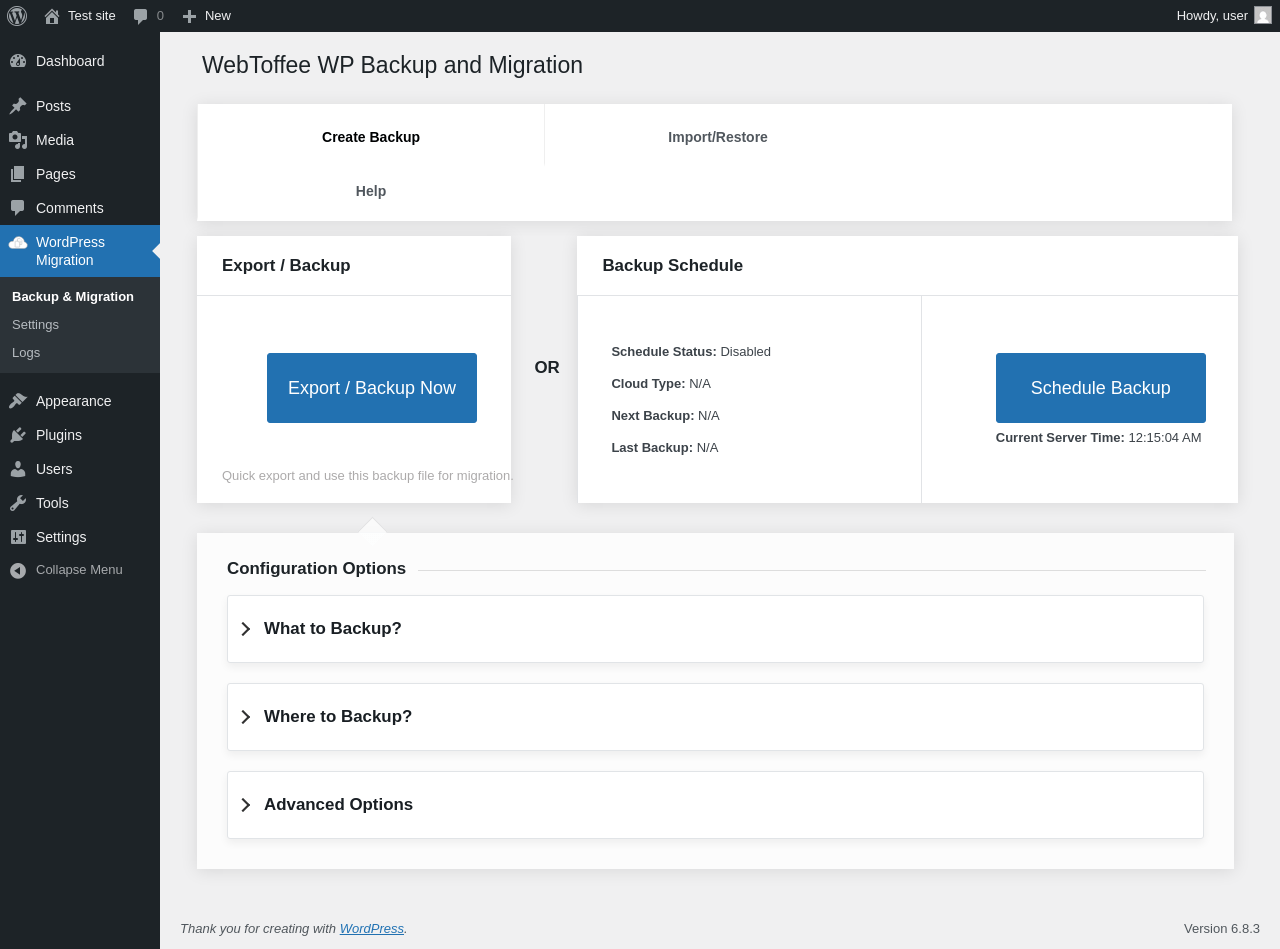The height and width of the screenshot is (949, 1280).
Task: Open the Help tab
Action: 371,191
